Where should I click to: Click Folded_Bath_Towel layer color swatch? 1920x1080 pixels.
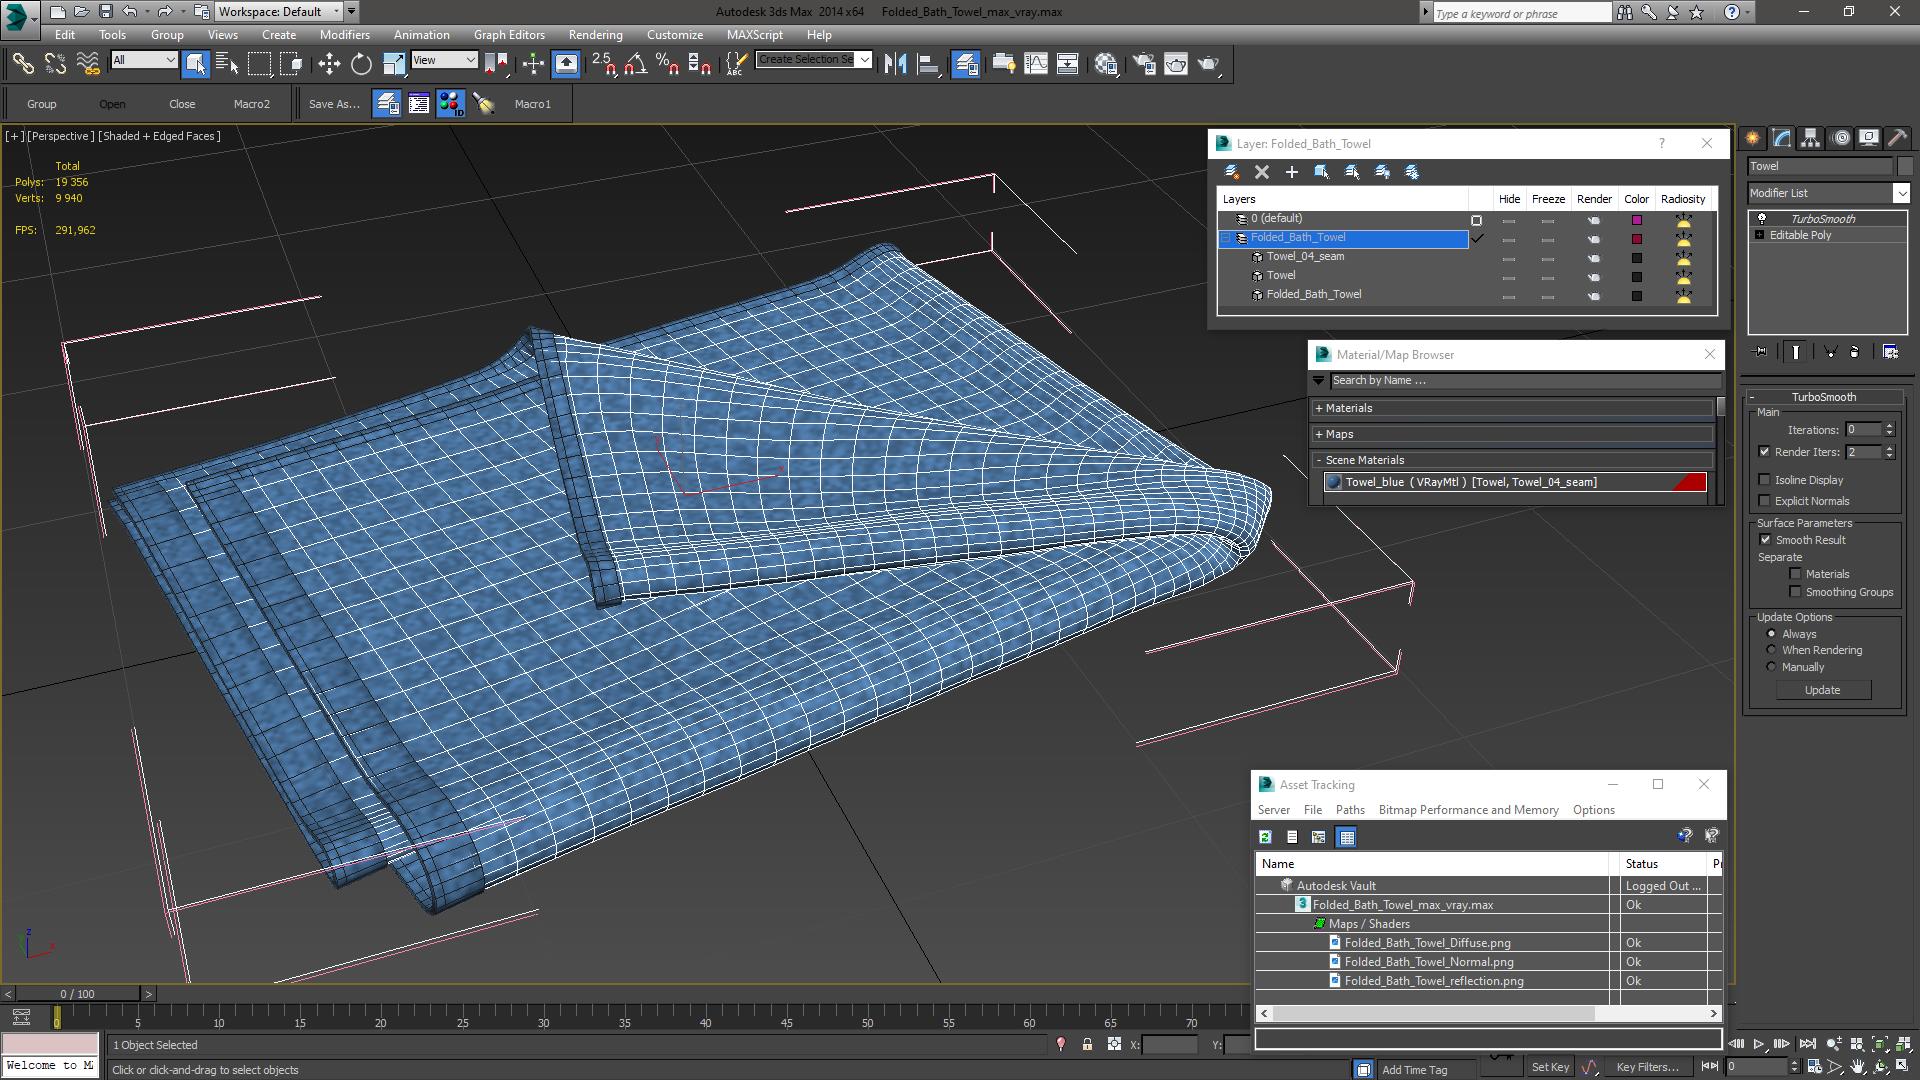point(1637,239)
